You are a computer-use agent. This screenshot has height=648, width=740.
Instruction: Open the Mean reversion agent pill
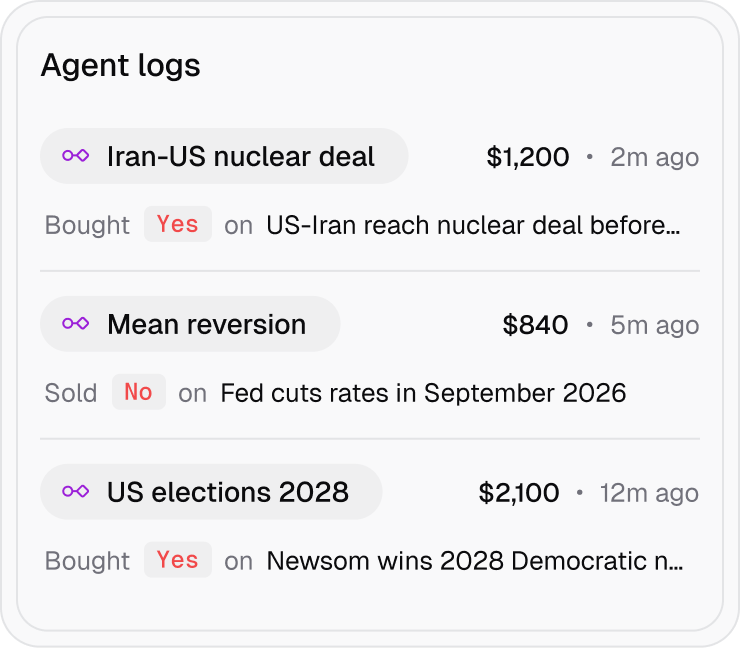(x=190, y=324)
